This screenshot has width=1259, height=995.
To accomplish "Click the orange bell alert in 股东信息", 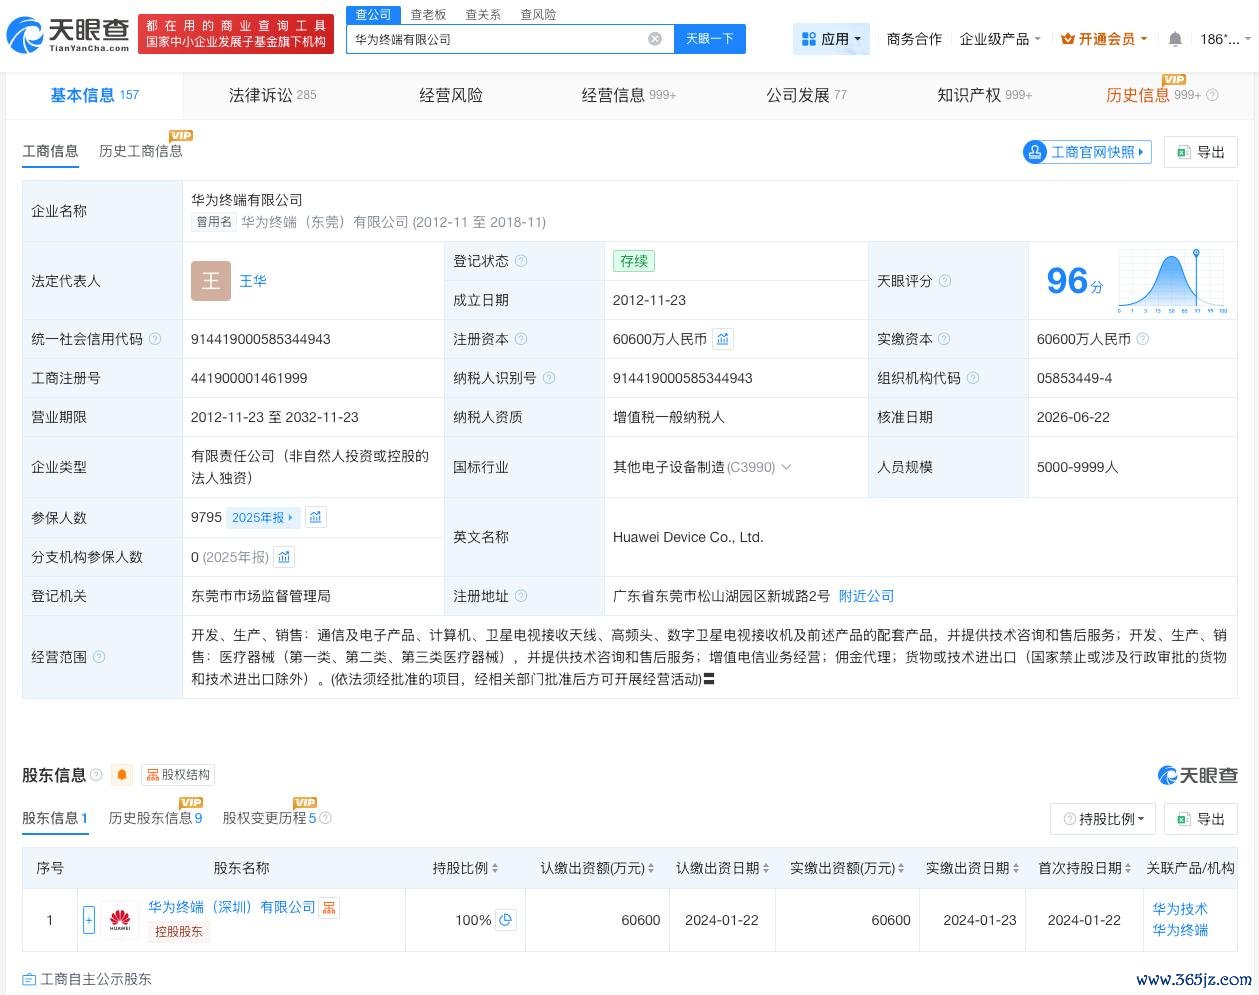I will pos(122,775).
